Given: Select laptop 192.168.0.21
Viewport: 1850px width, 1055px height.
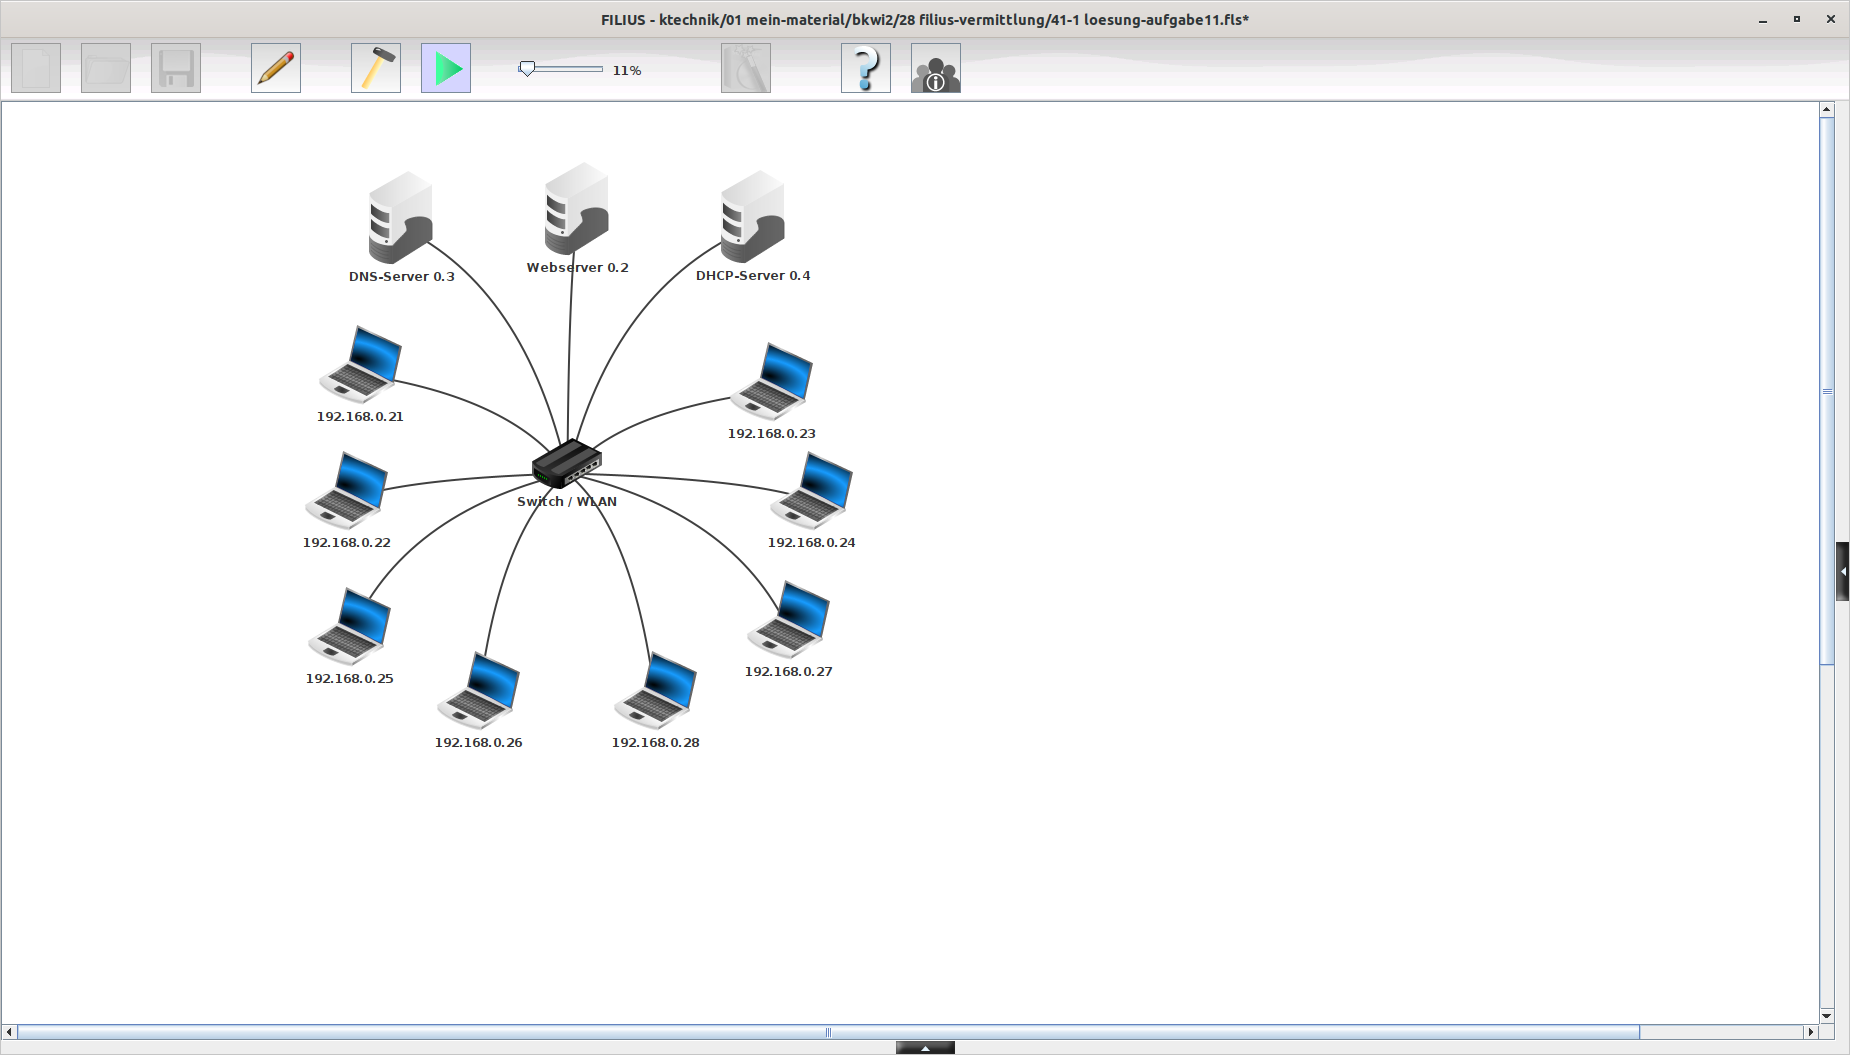Looking at the screenshot, I should [361, 364].
